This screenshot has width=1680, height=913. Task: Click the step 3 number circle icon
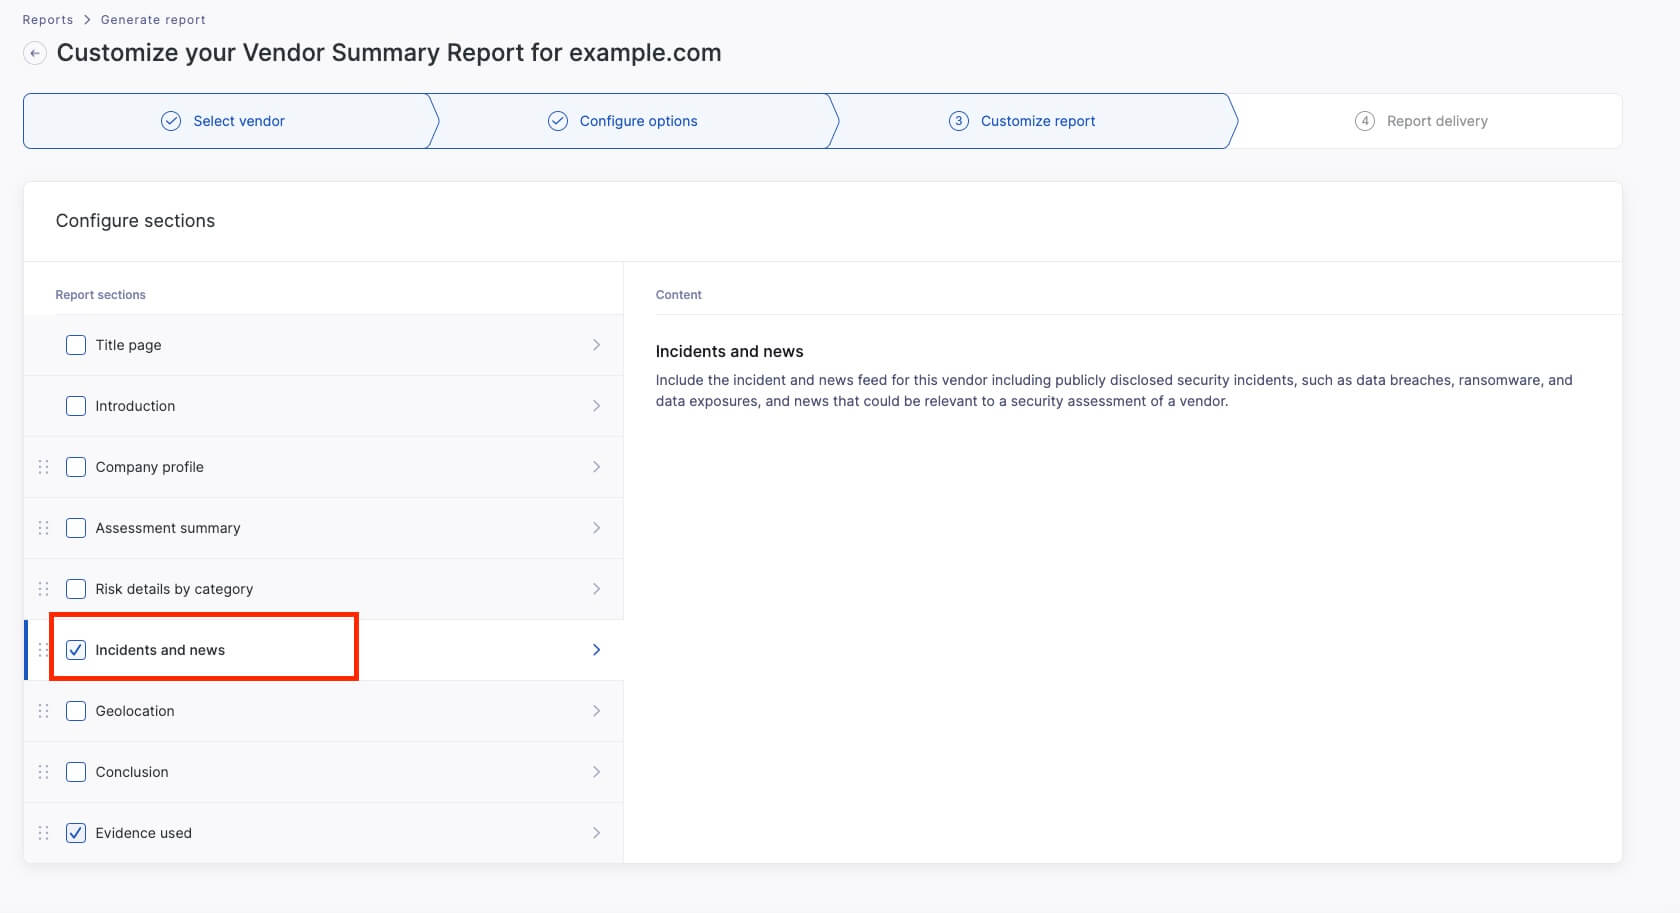point(959,121)
